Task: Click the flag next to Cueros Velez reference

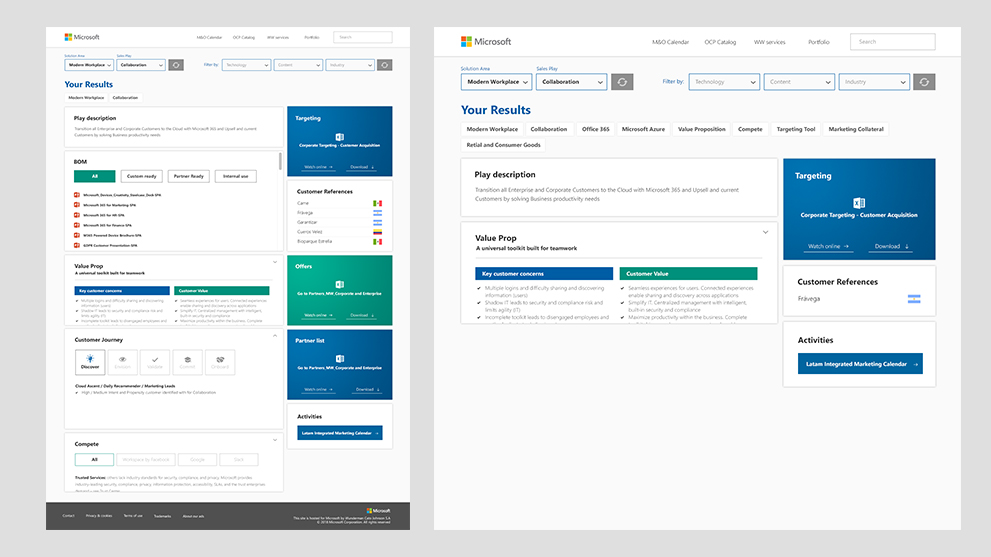Action: pos(377,232)
